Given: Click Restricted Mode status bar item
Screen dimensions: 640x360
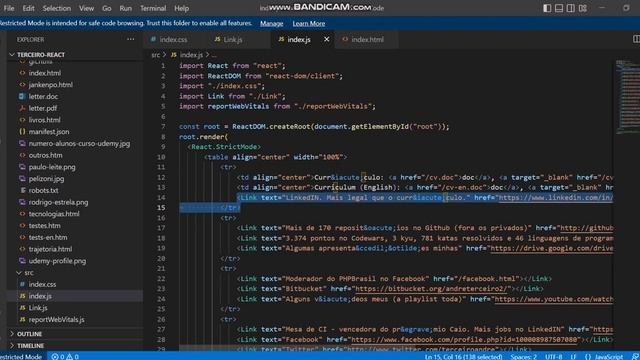Looking at the screenshot, I should coord(21,356).
